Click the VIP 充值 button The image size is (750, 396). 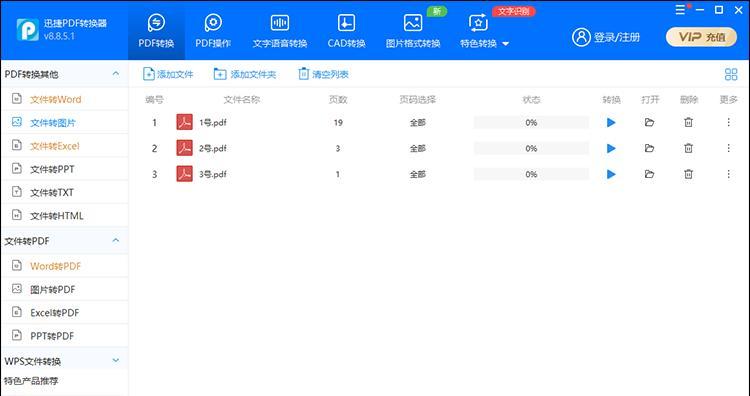click(x=701, y=37)
